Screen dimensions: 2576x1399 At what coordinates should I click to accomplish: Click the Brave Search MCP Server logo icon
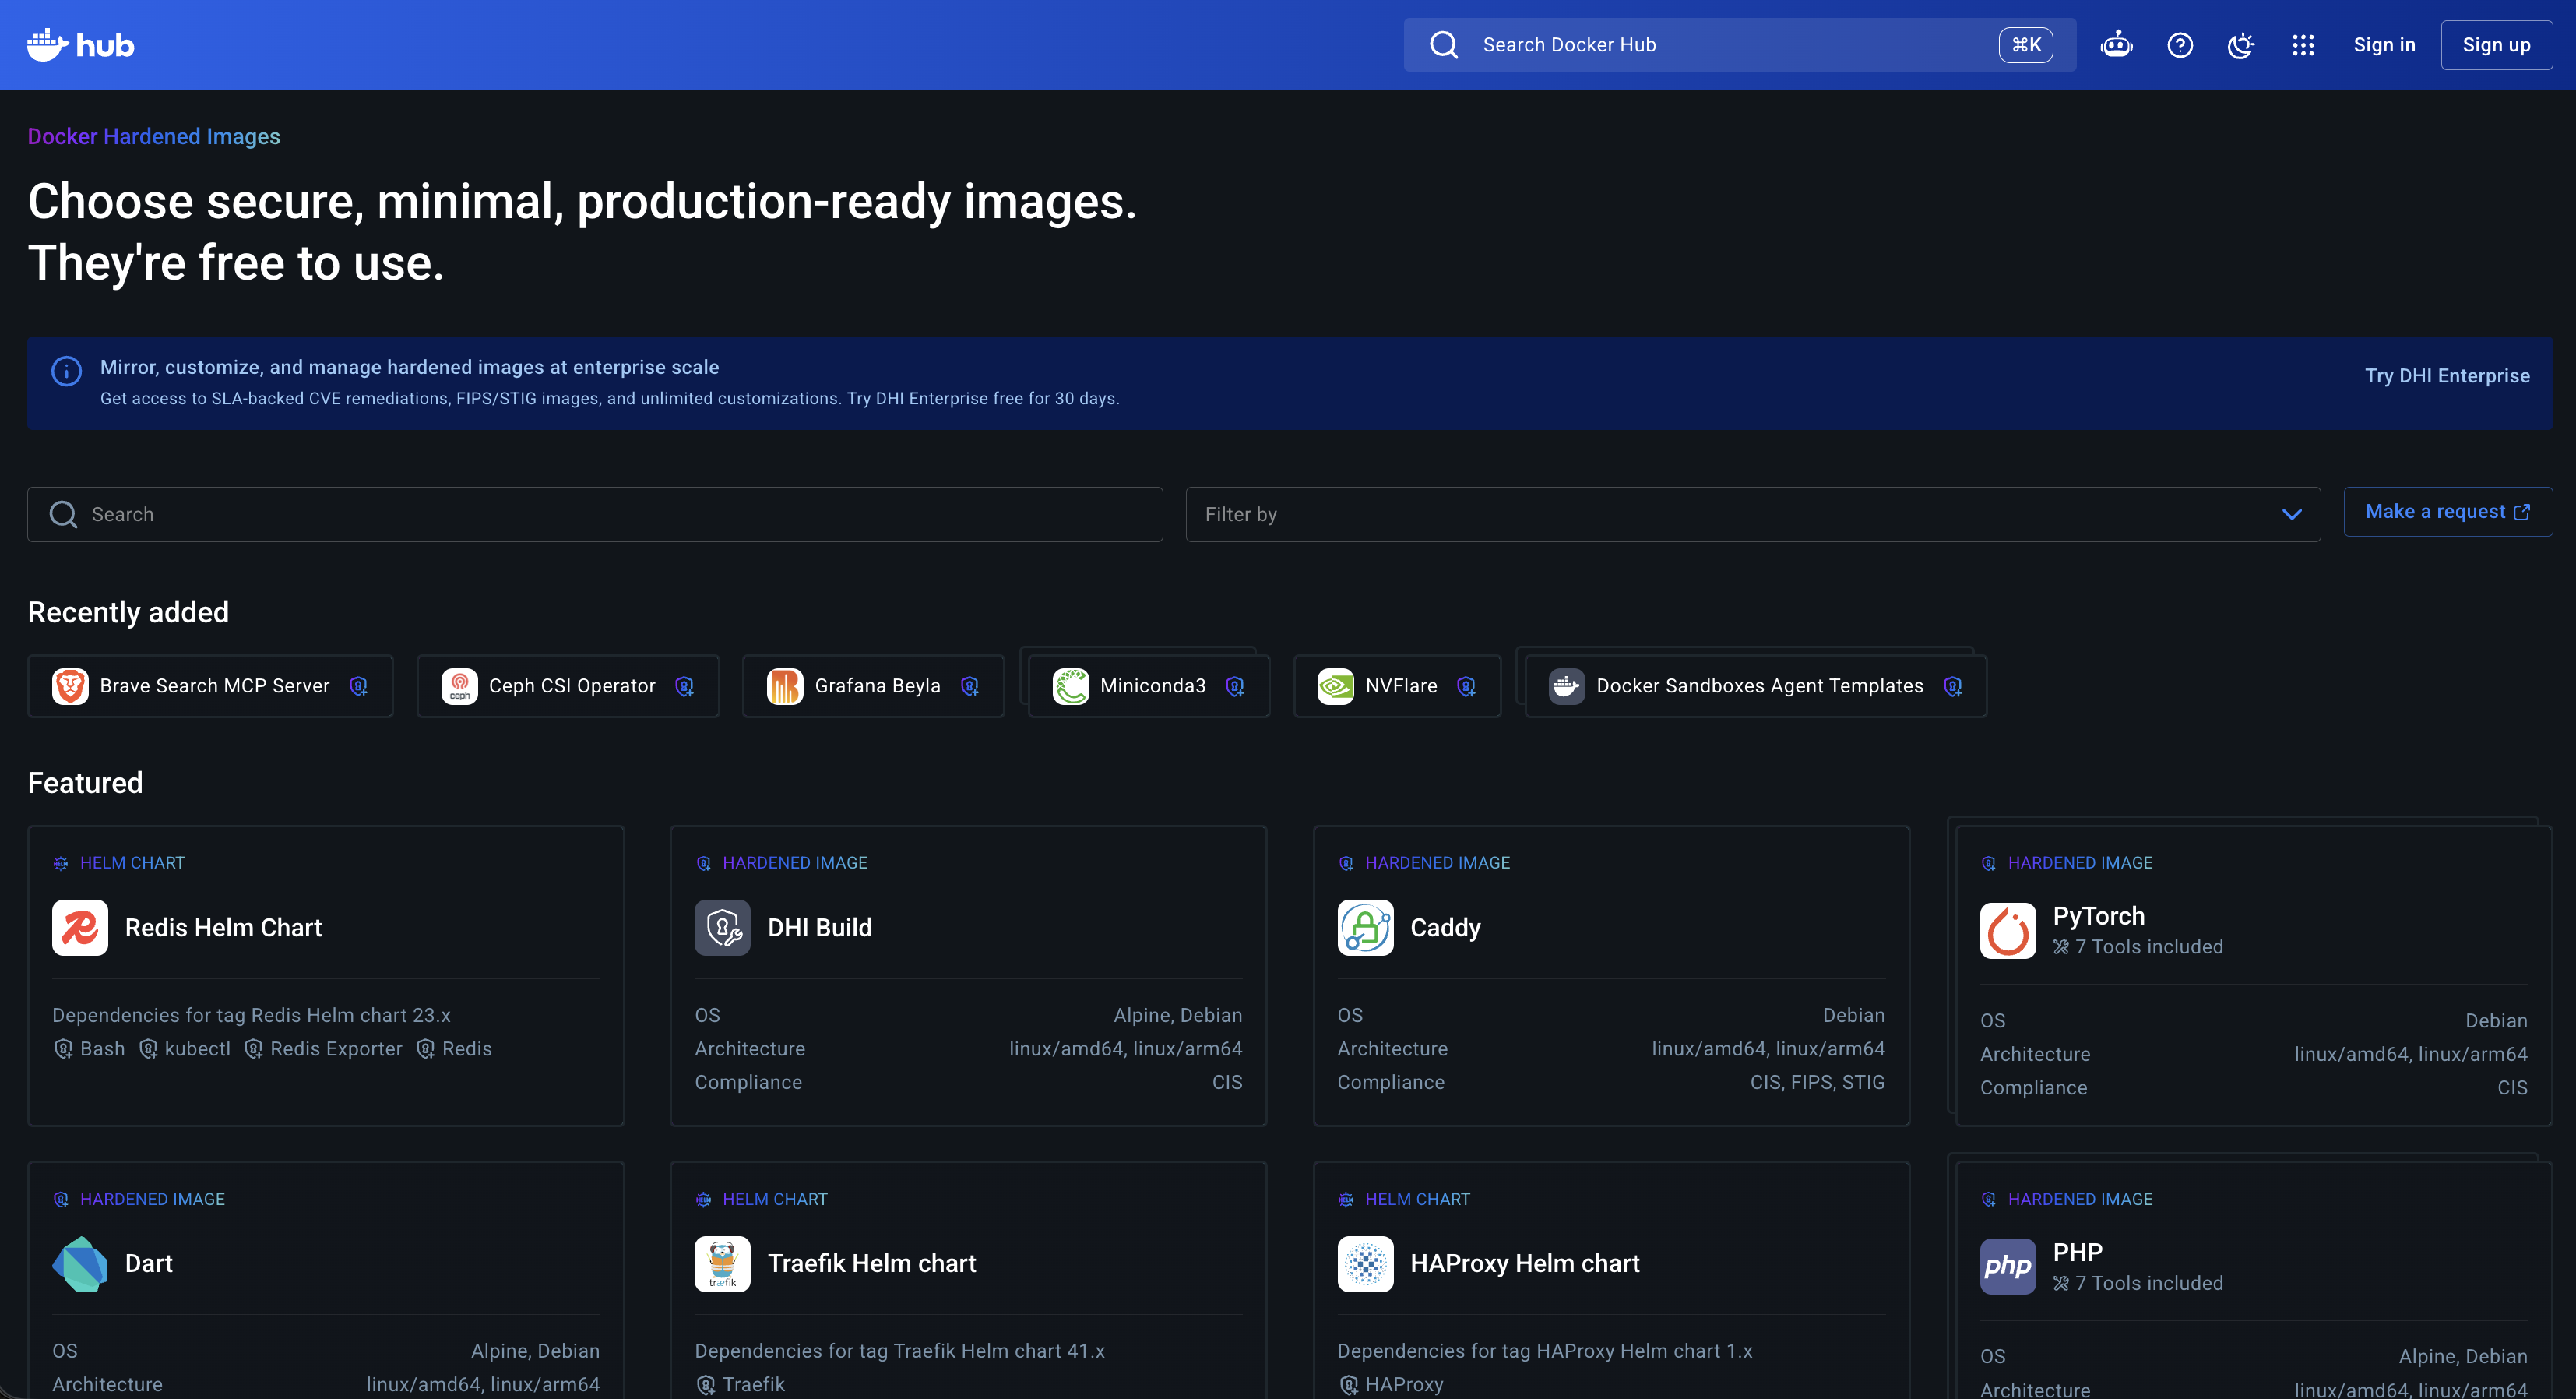tap(70, 686)
